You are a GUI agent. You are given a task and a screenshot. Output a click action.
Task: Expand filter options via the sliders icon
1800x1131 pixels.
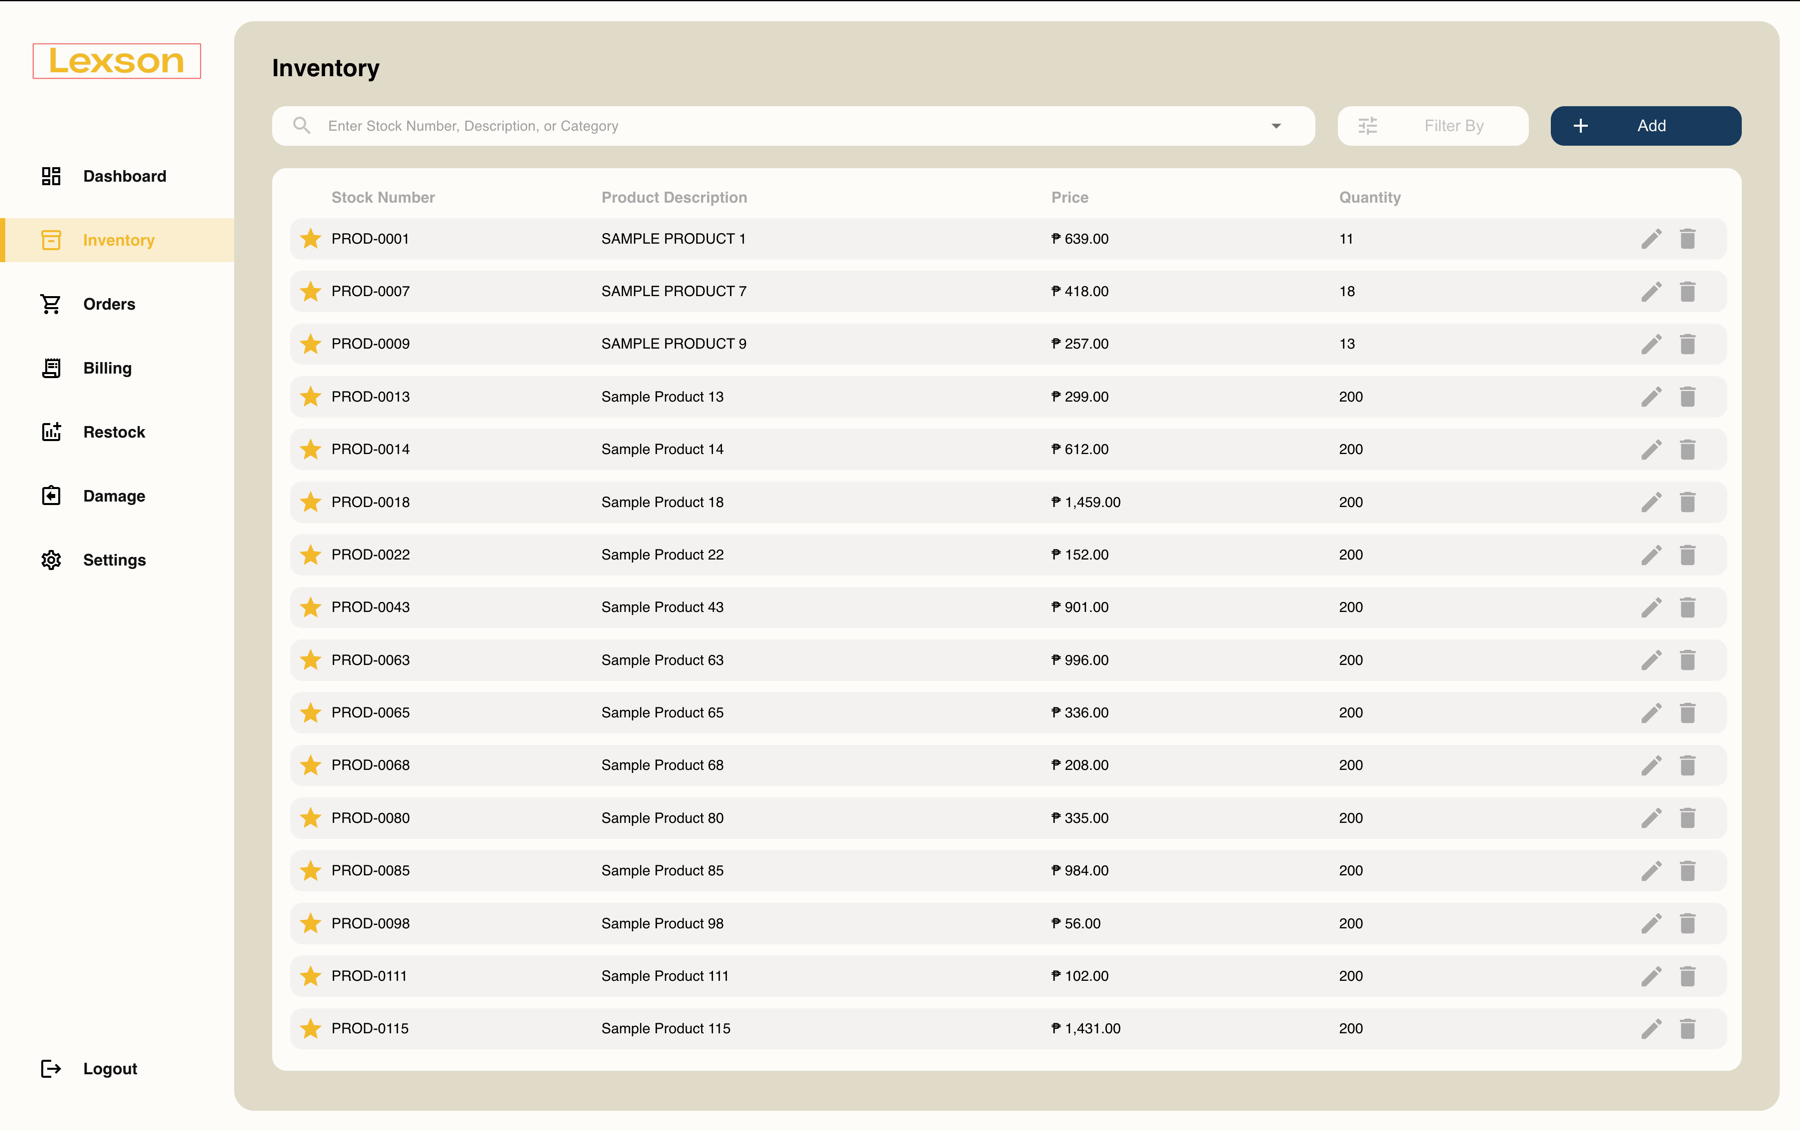[x=1368, y=125]
